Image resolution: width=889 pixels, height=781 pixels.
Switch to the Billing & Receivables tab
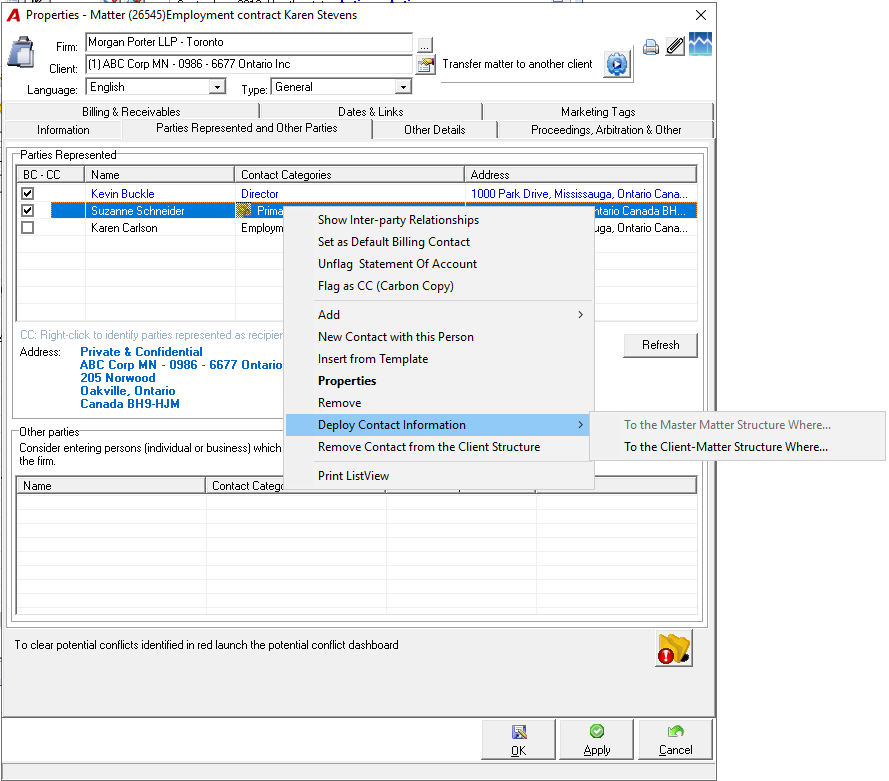(x=131, y=112)
